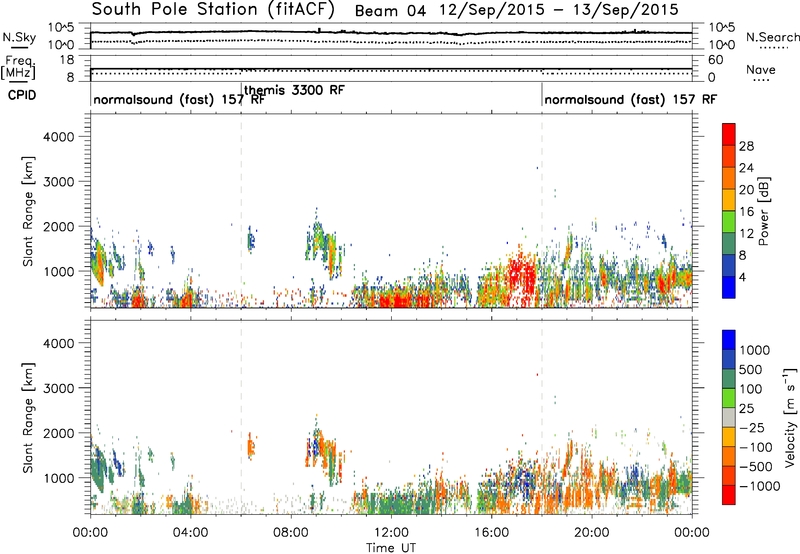The width and height of the screenshot is (800, 554).
Task: Click the '1000' tick on velocity scale
Action: click(x=755, y=350)
